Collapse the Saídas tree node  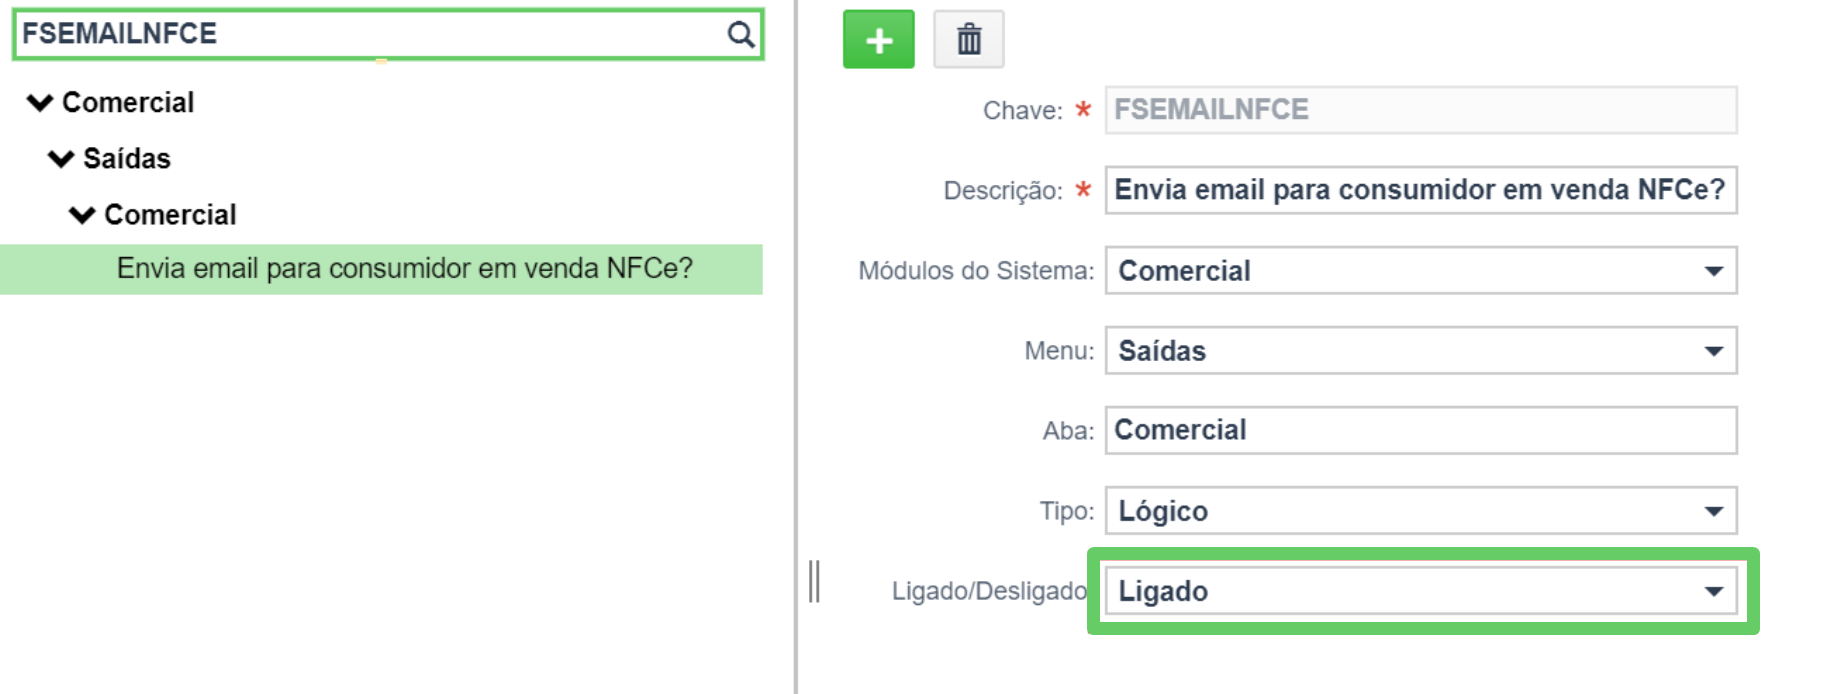[x=61, y=158]
